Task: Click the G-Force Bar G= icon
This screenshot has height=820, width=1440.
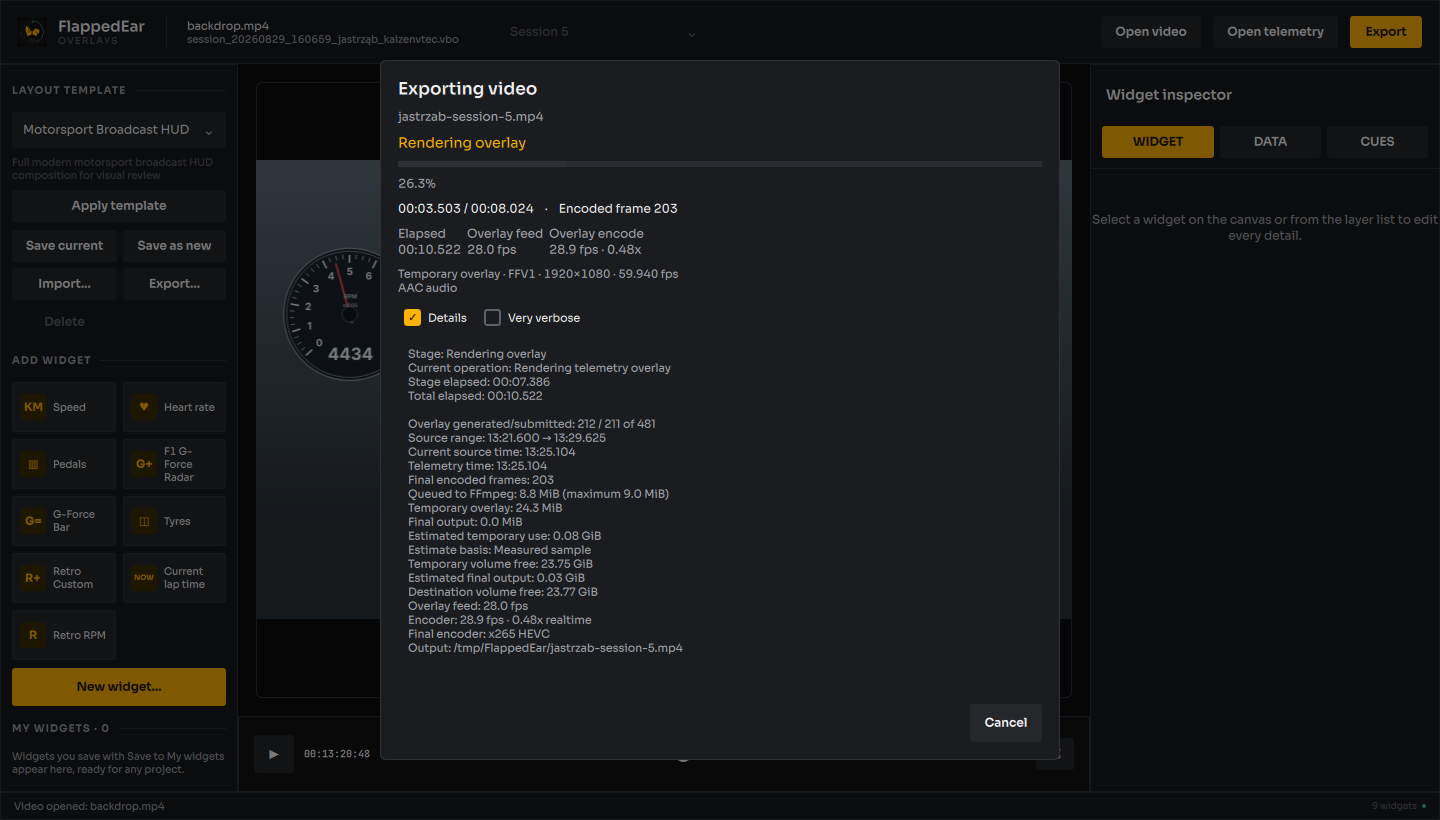Action: click(33, 521)
